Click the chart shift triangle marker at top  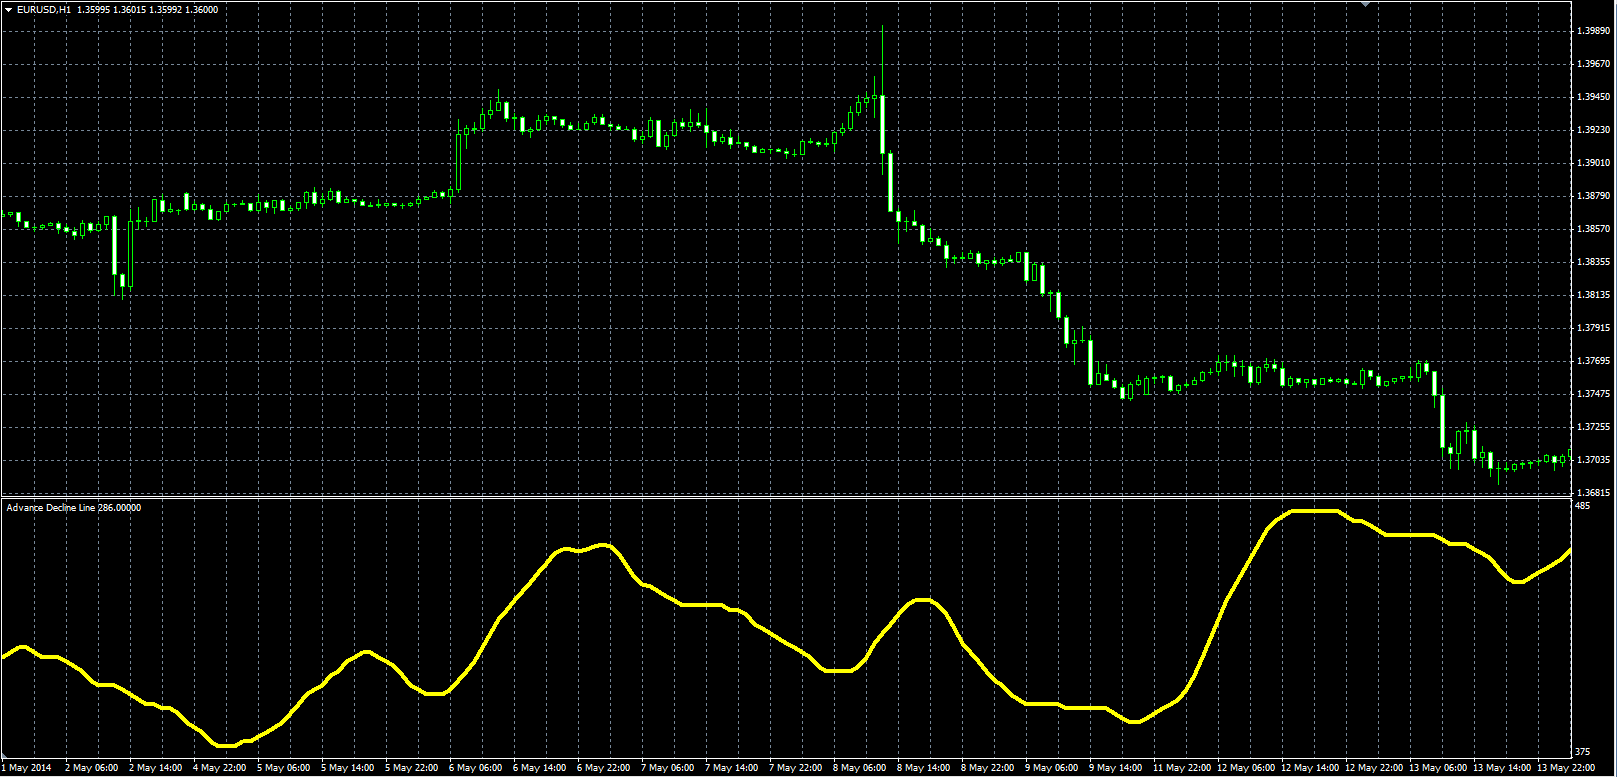1368,4
